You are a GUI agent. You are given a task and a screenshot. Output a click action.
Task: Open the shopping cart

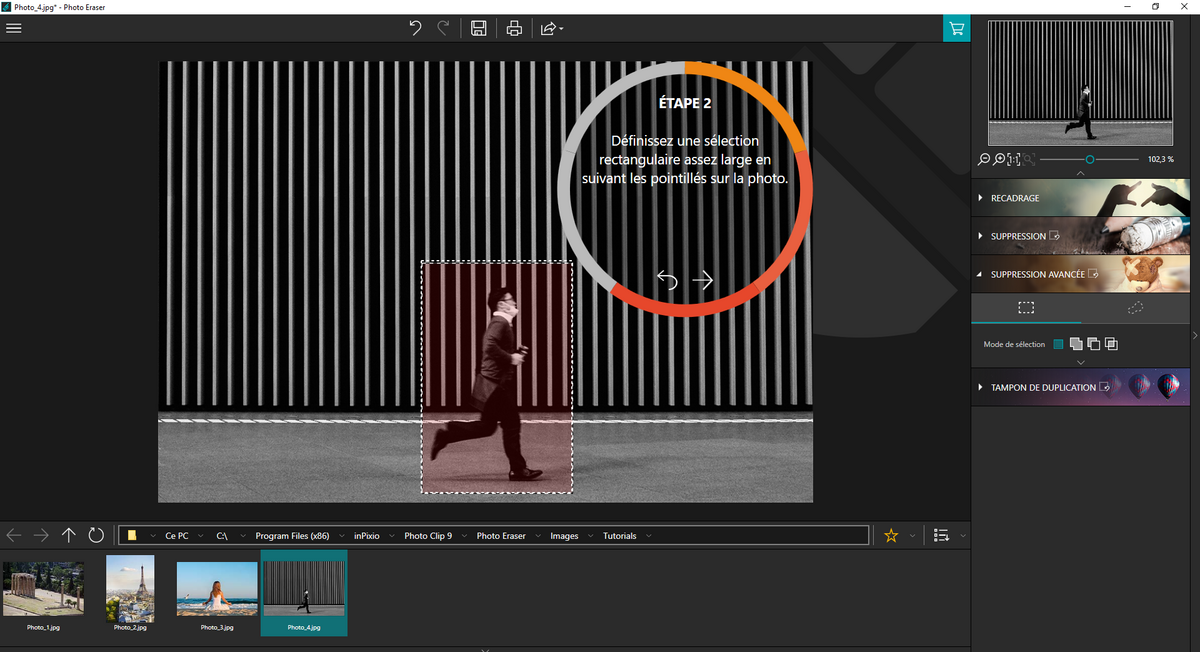point(957,28)
